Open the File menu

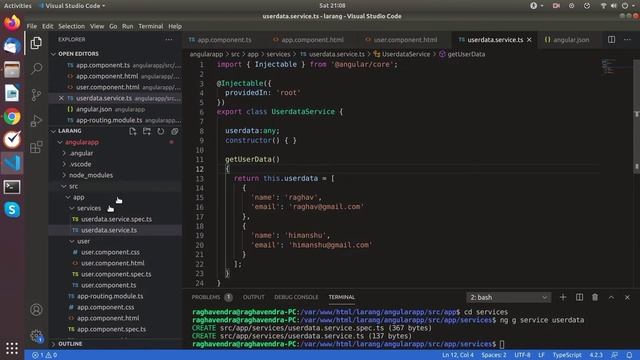pos(32,26)
